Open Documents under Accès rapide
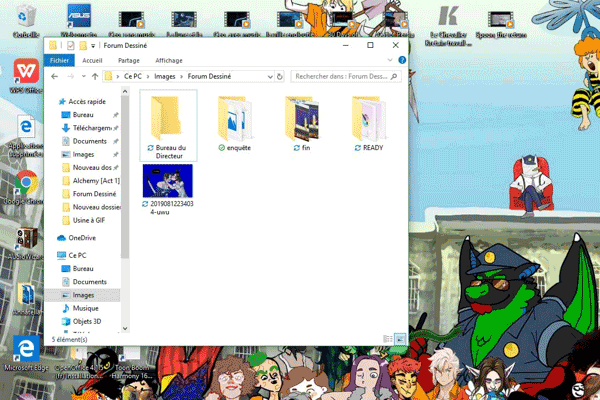The width and height of the screenshot is (600, 400). coord(90,141)
